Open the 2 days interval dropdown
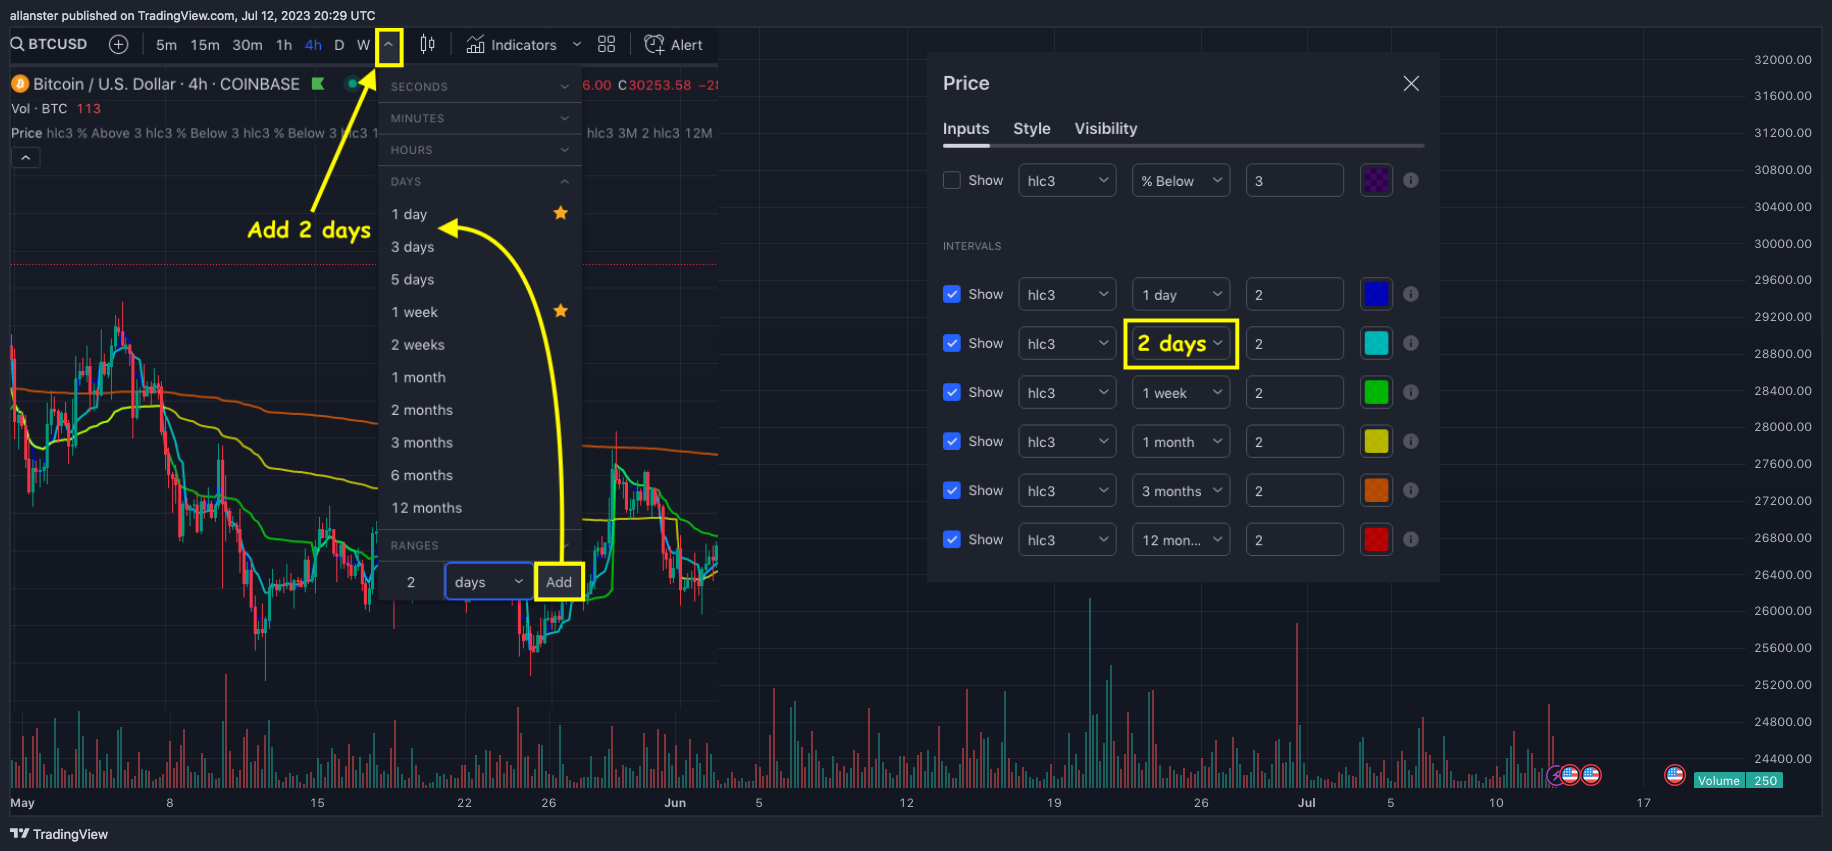Screen dimensions: 1832x851 pyautogui.click(x=1181, y=344)
